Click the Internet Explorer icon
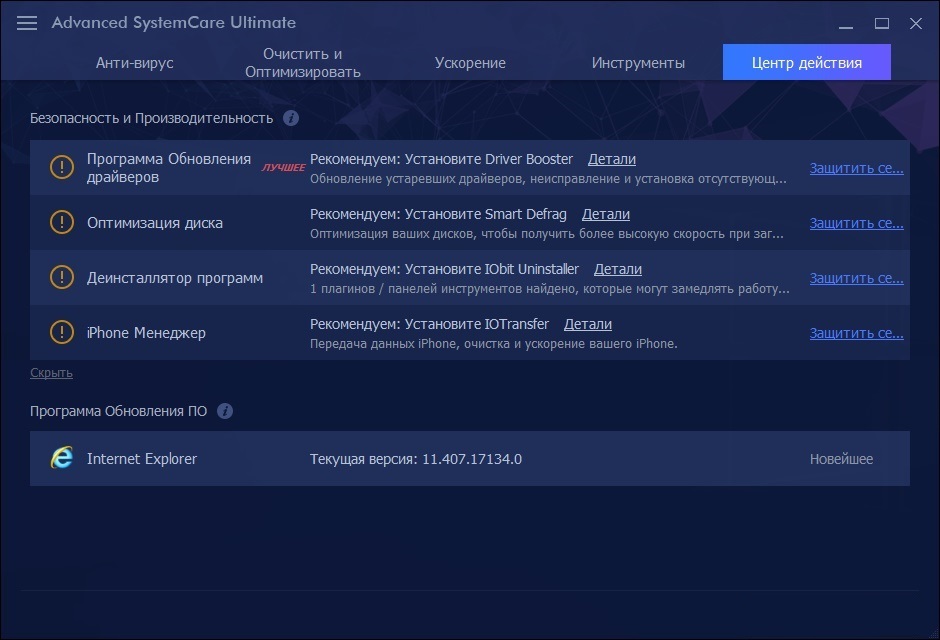Image resolution: width=940 pixels, height=640 pixels. point(62,459)
